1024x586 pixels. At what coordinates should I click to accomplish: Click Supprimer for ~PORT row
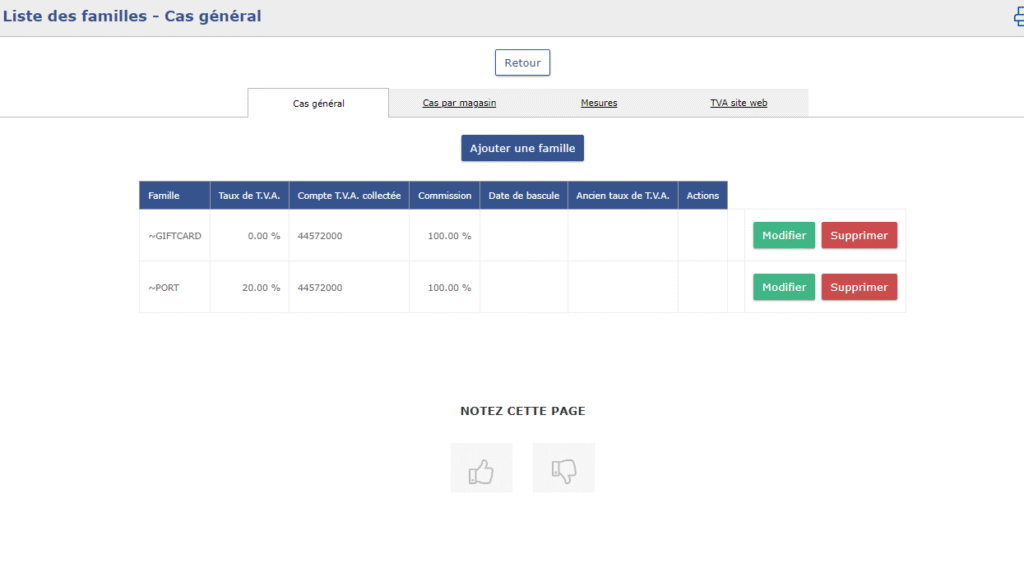859,287
